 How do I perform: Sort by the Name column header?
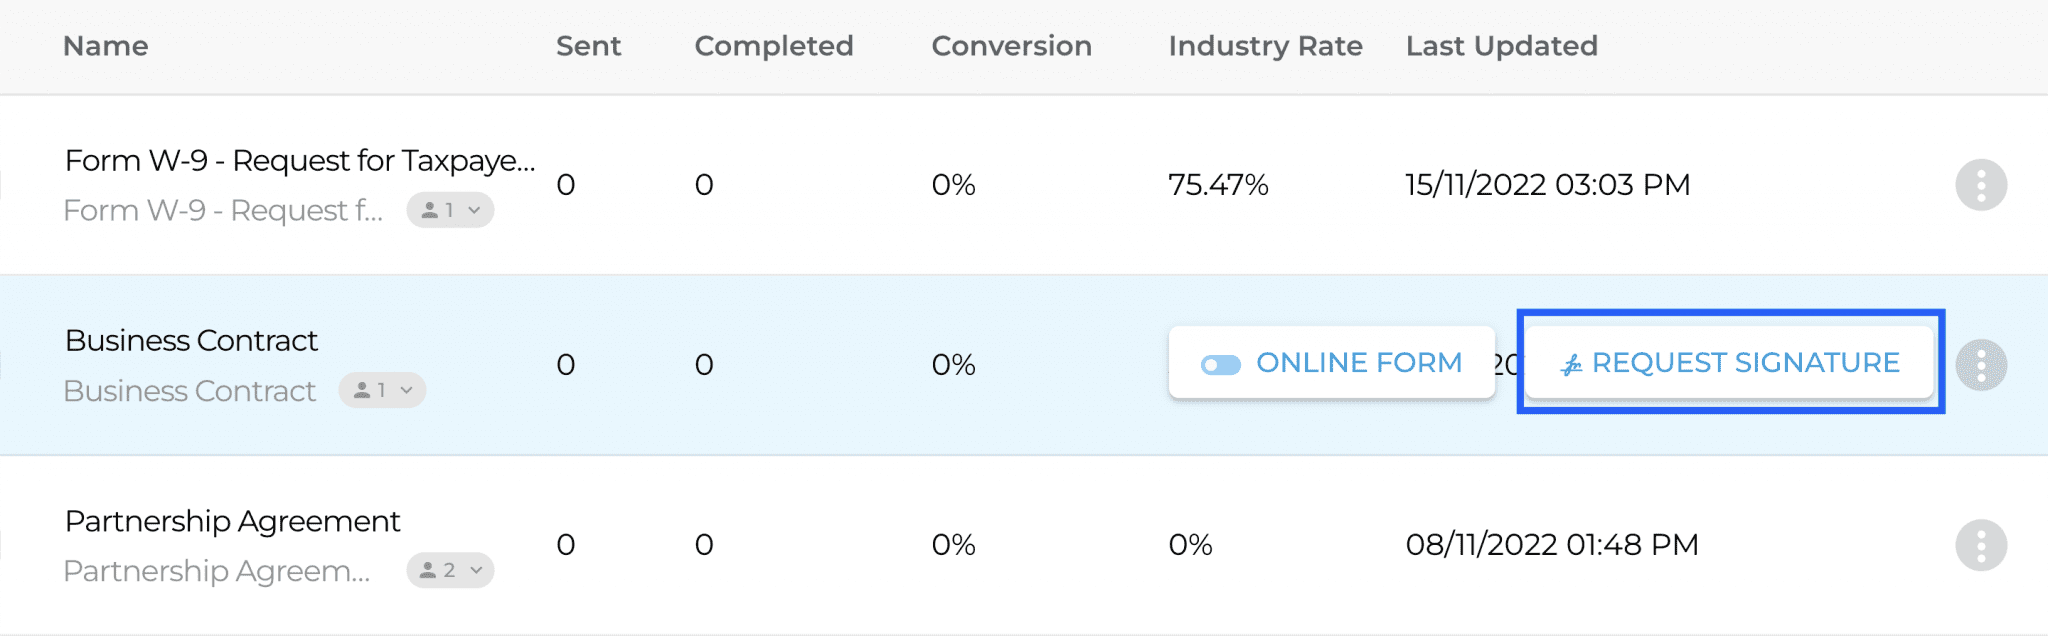click(x=106, y=46)
